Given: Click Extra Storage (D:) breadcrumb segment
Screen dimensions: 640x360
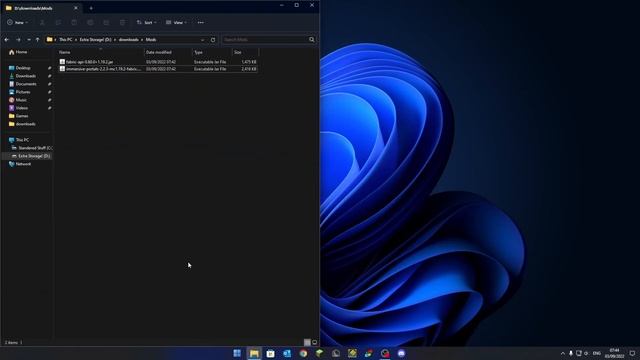Looking at the screenshot, I should tap(96, 40).
